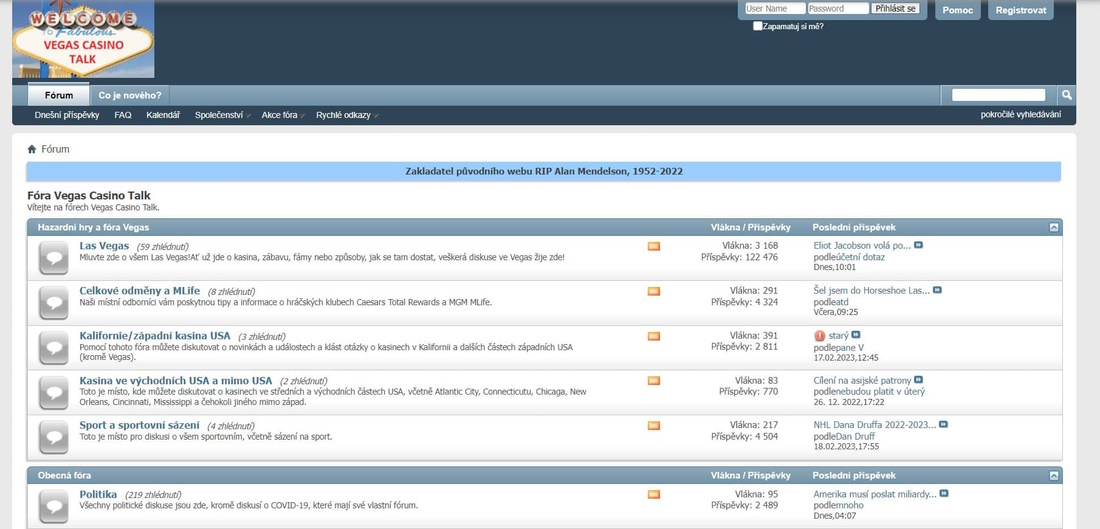Viewport: 1100px width, 529px height.
Task: Open the Akce fóra dropdown menu
Action: coord(283,115)
